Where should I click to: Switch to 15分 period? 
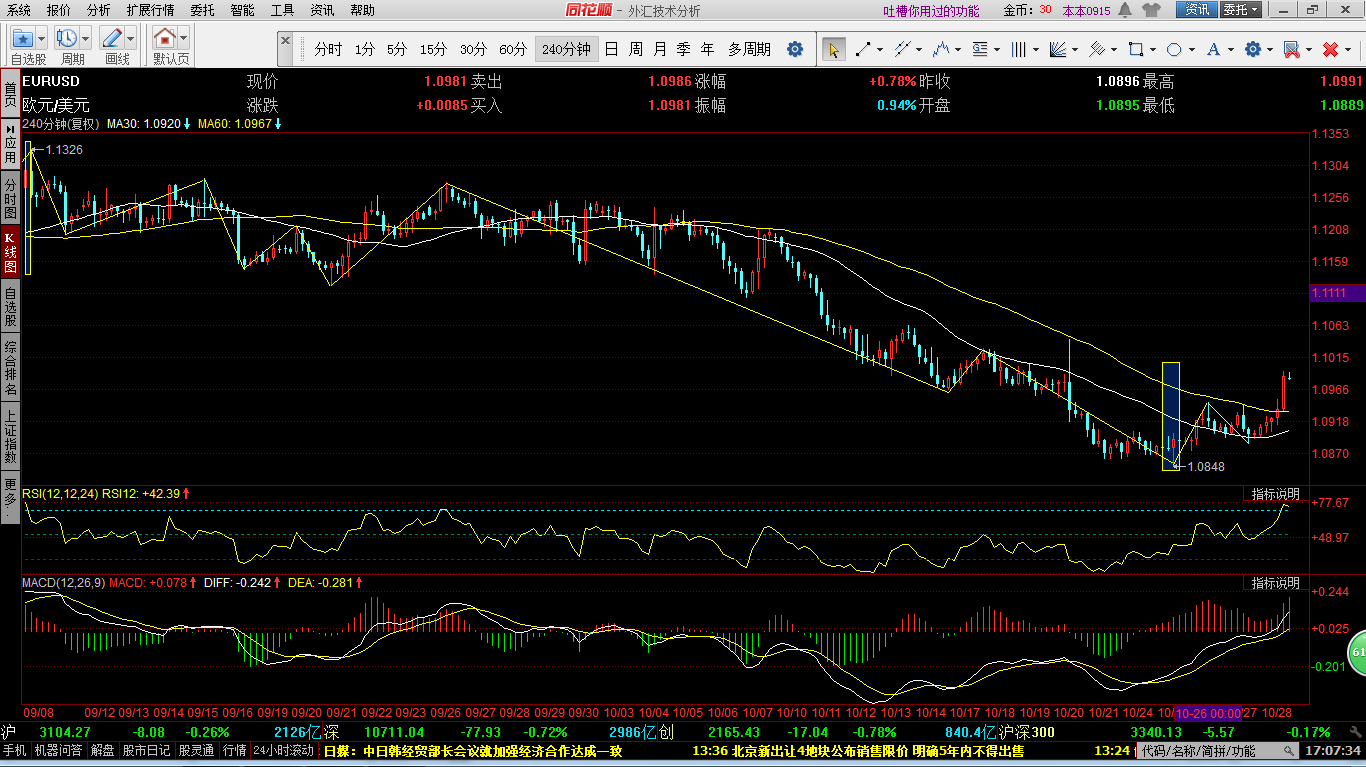(x=434, y=49)
